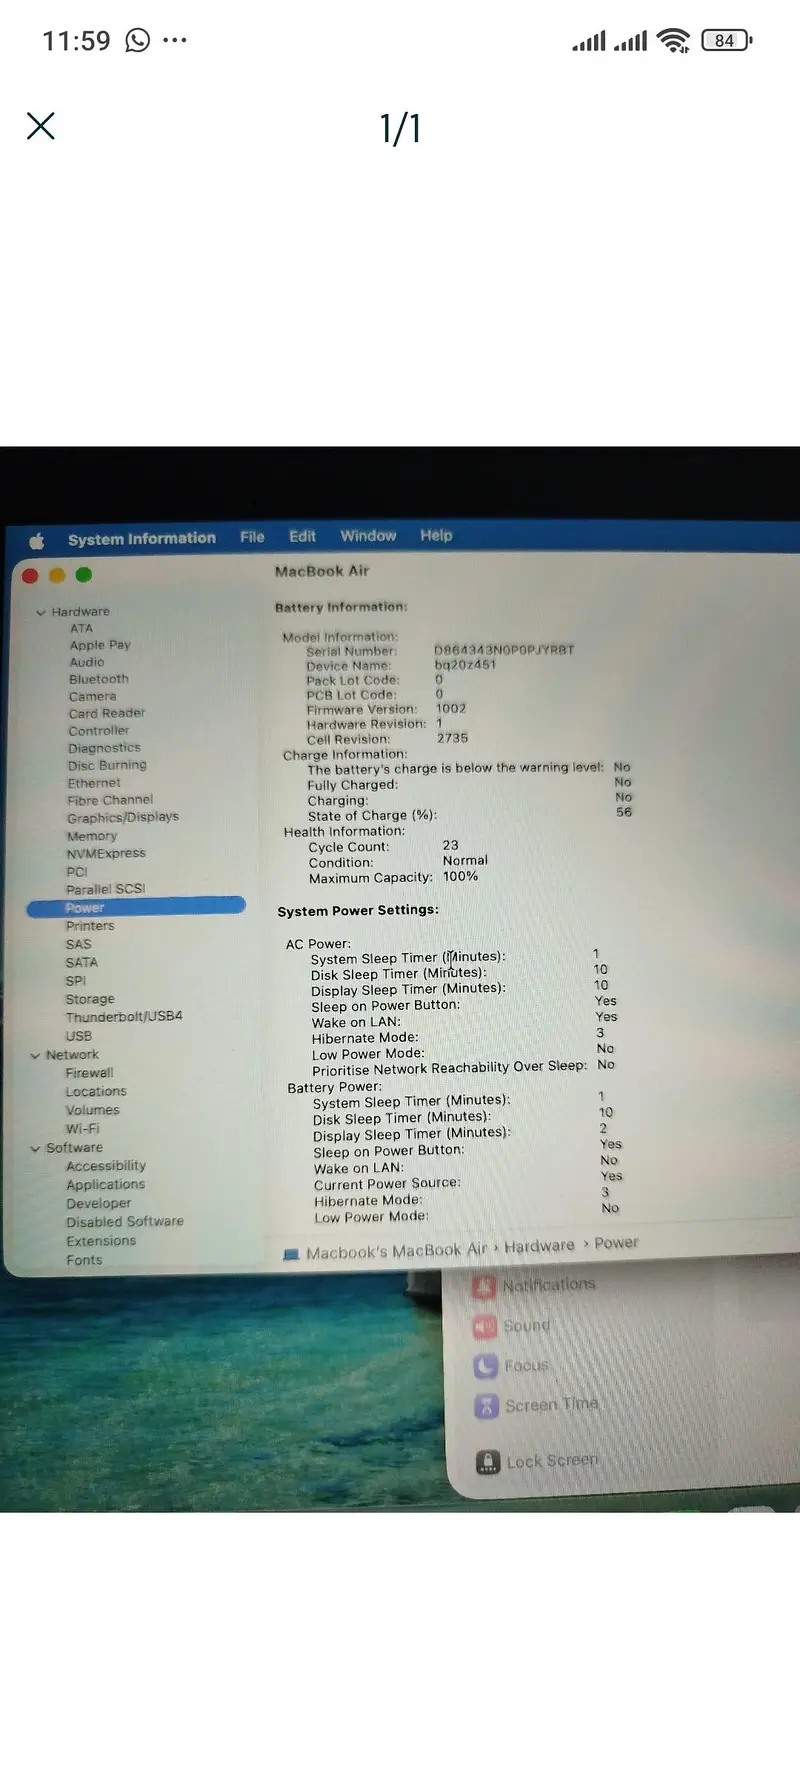Select Developer under Software

tap(98, 1204)
